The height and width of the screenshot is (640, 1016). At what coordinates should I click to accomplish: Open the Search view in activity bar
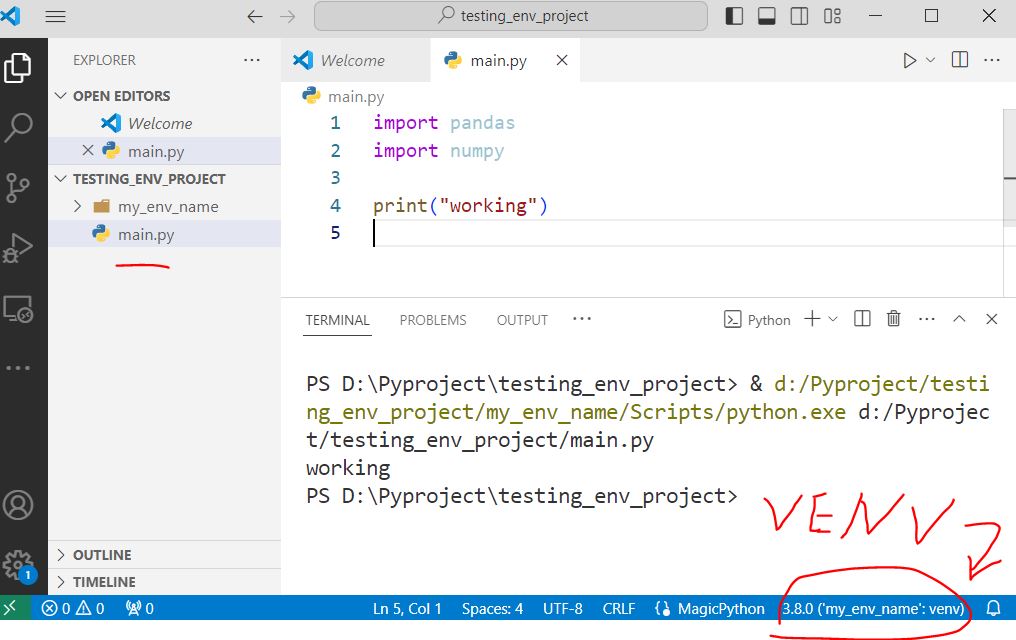tap(19, 127)
